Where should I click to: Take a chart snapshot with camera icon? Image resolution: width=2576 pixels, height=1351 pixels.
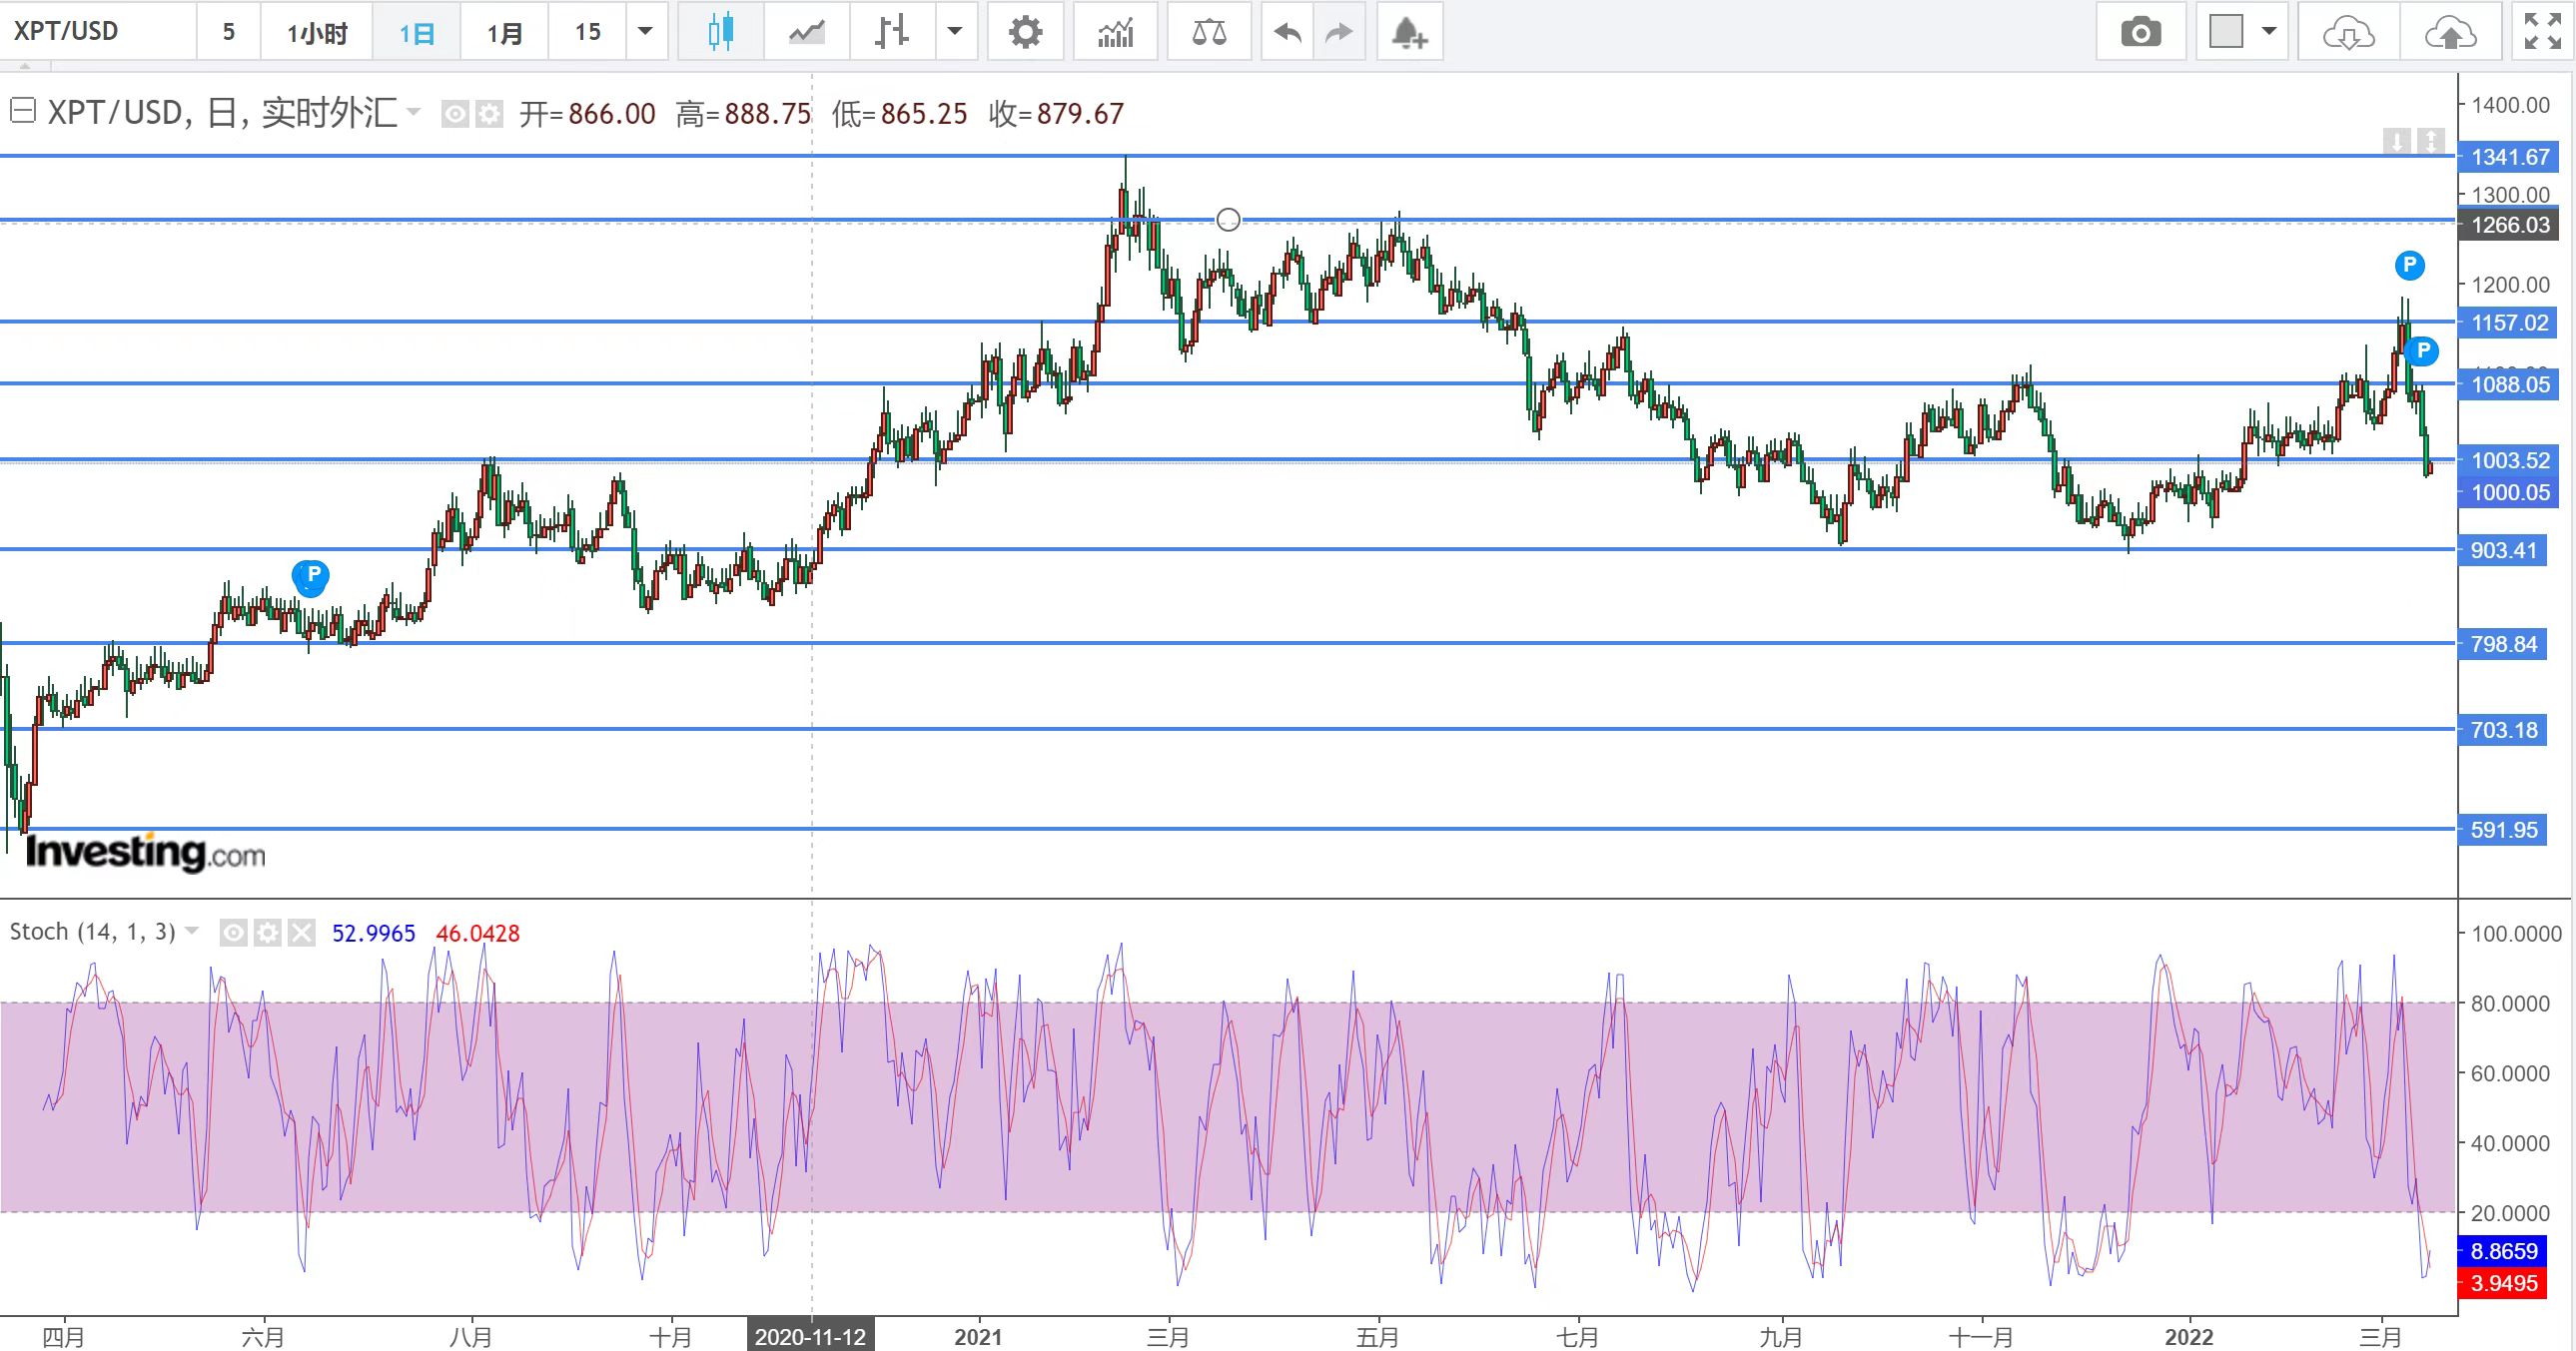(2141, 32)
